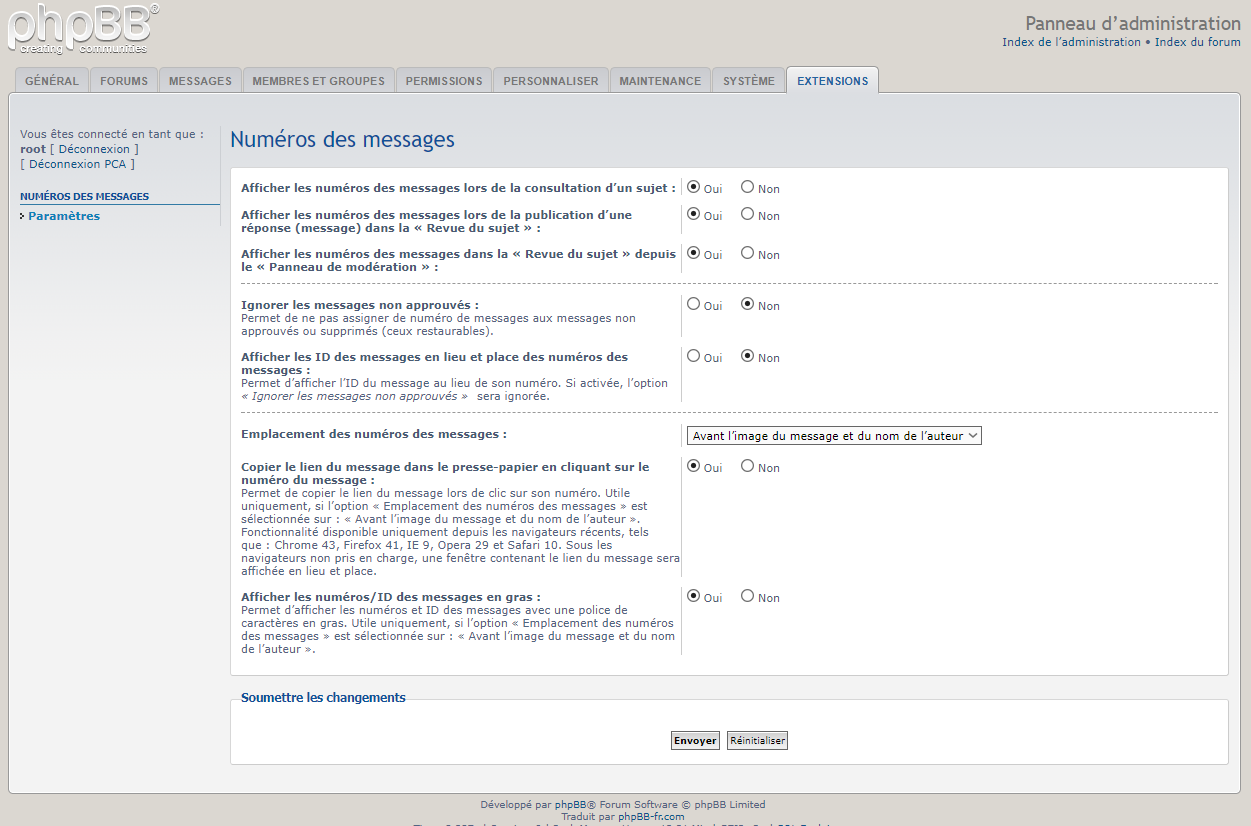Open Paramètres in the left sidebar

[x=64, y=216]
